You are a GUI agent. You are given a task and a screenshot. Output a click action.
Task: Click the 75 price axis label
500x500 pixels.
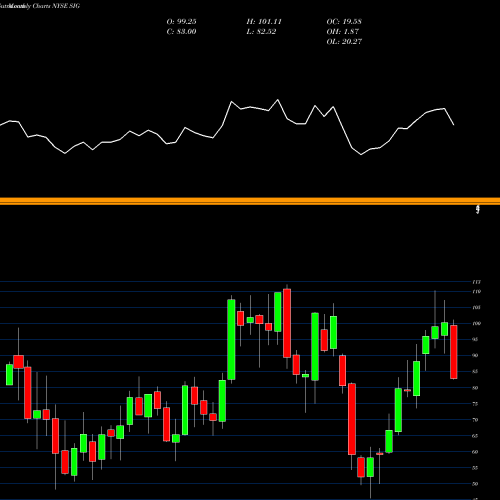click(475, 404)
